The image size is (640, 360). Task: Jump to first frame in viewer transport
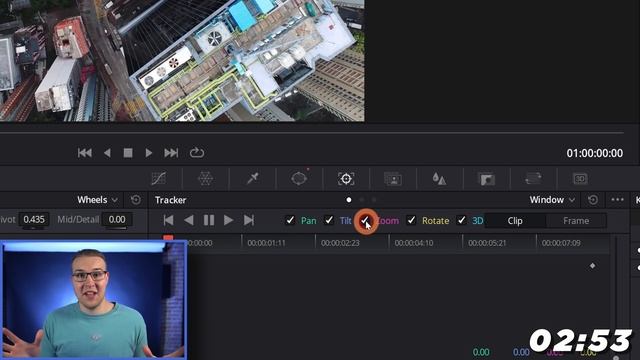click(84, 153)
